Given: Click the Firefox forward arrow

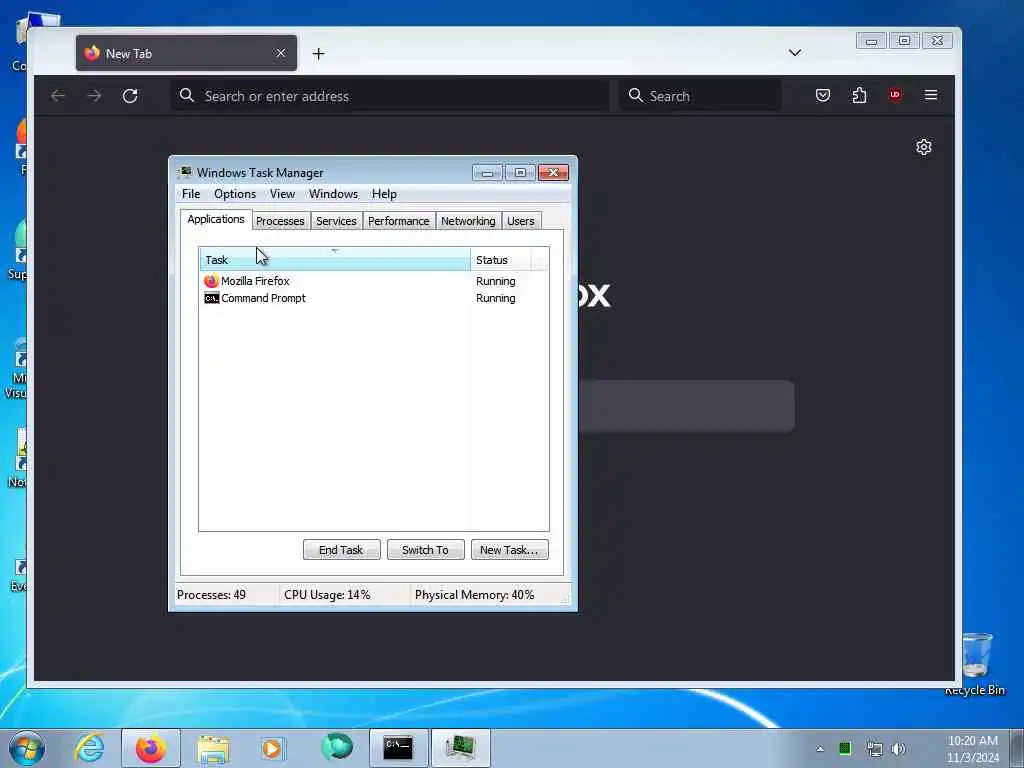Looking at the screenshot, I should (94, 96).
